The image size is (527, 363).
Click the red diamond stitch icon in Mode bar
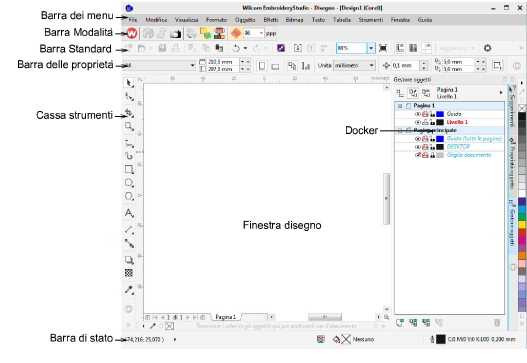click(236, 33)
